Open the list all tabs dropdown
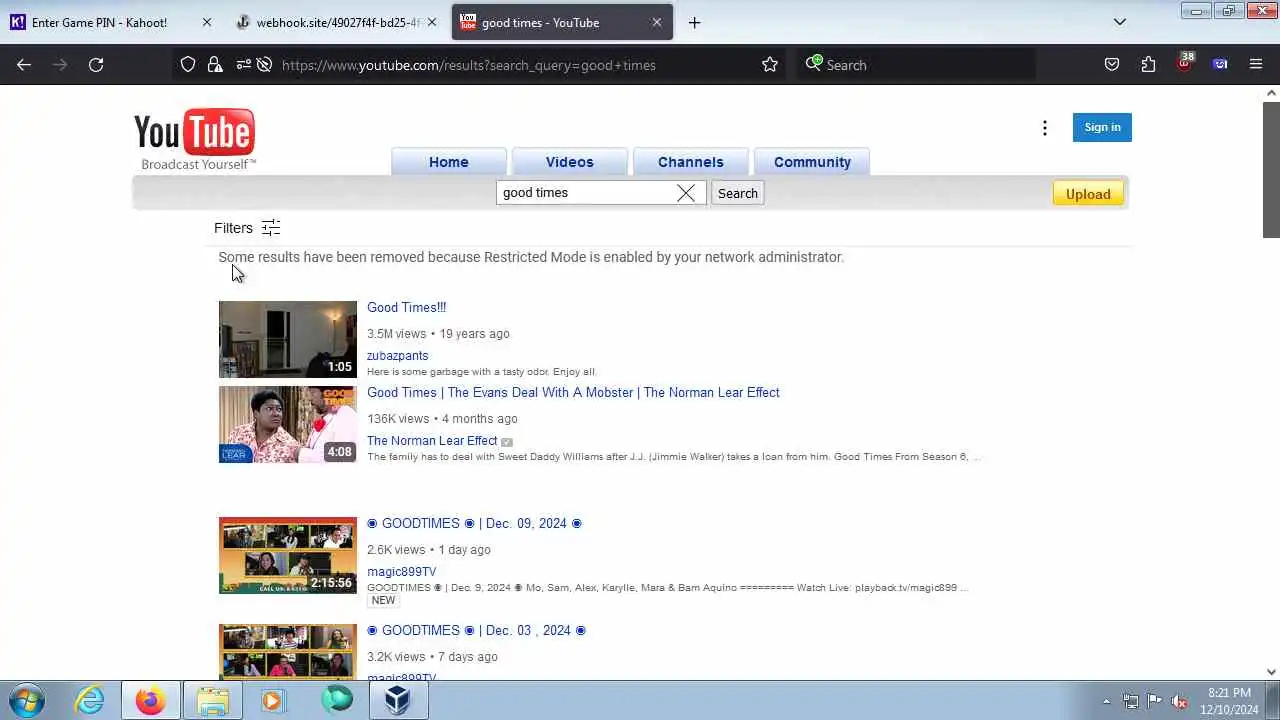Screen dimensions: 1280x720 [1120, 22]
